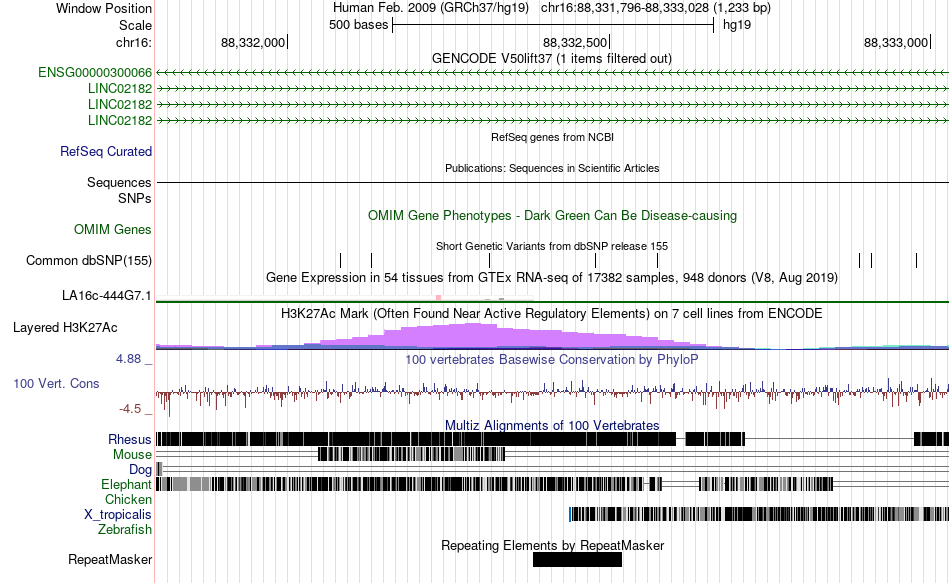The height and width of the screenshot is (583, 950).
Task: Click the RefSeq genes from NCBI title
Action: click(553, 138)
